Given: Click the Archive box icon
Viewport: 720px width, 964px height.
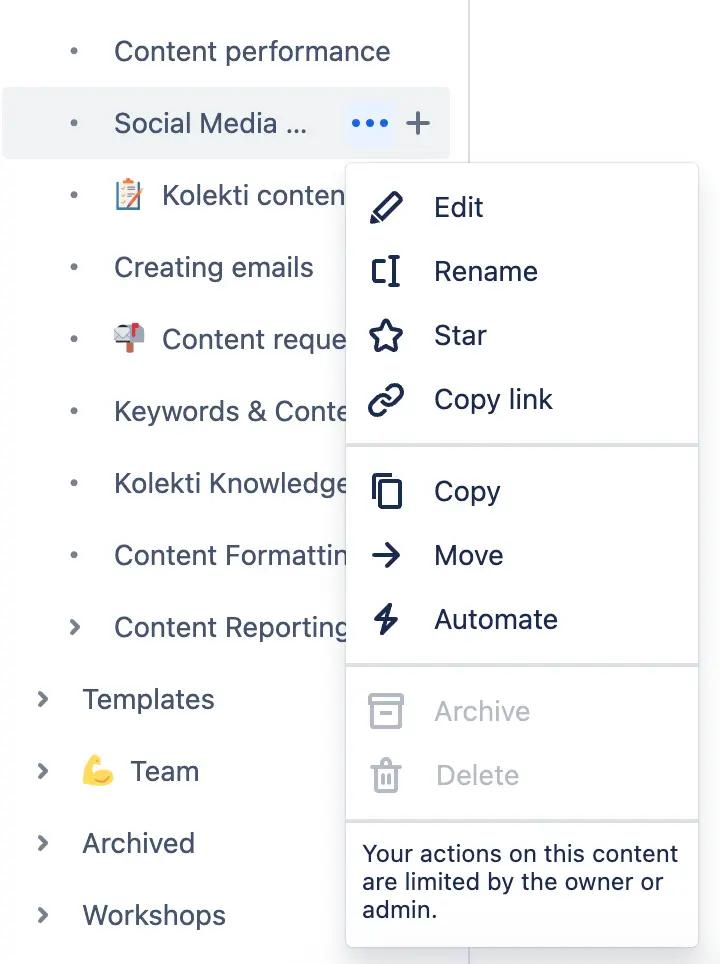Looking at the screenshot, I should point(387,711).
